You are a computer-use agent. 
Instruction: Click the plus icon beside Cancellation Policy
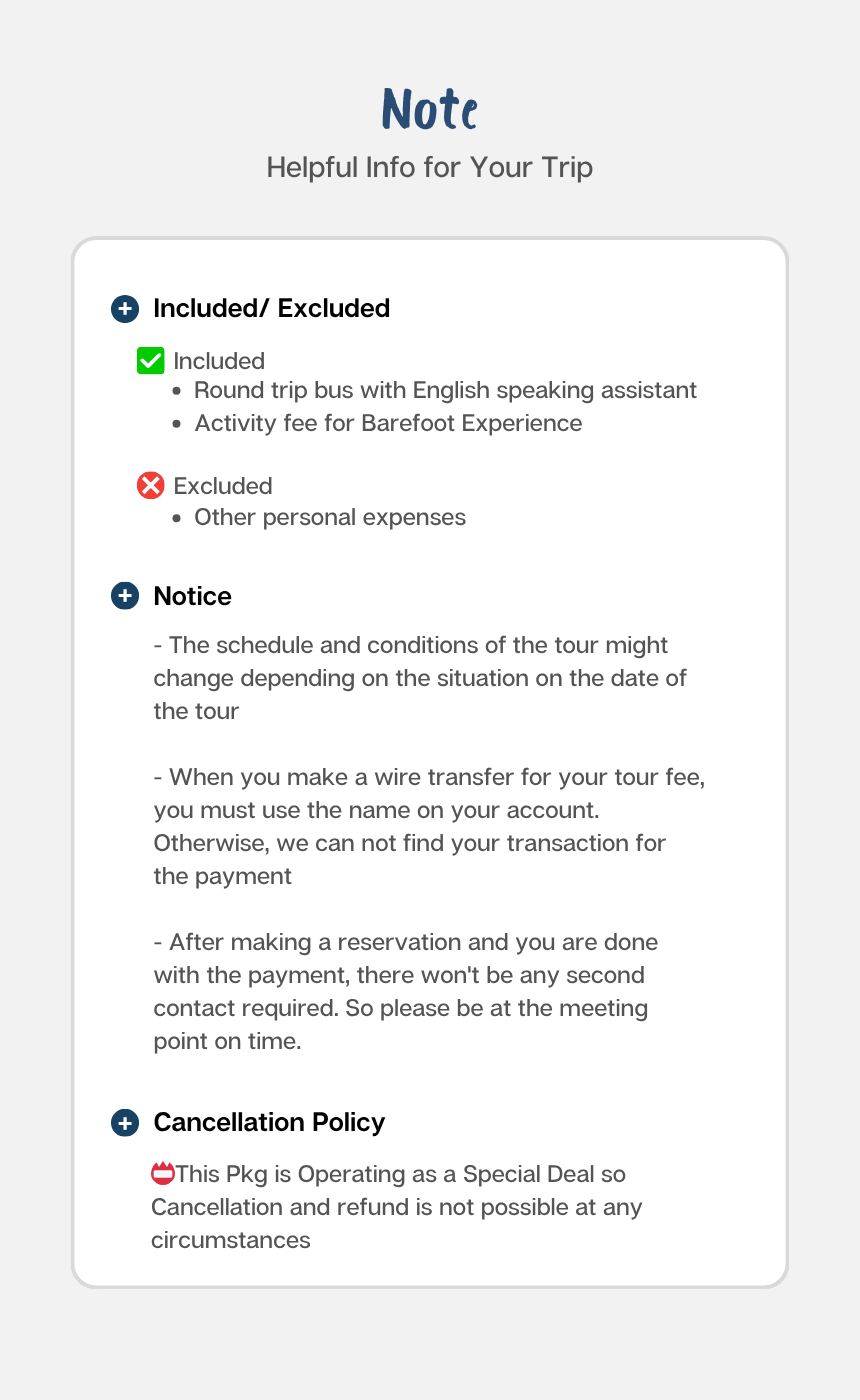point(124,1123)
